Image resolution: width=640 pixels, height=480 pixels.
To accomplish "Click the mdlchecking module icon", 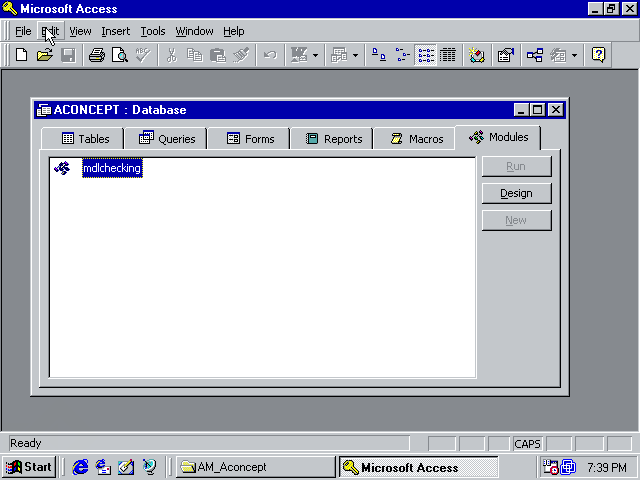I will [62, 168].
